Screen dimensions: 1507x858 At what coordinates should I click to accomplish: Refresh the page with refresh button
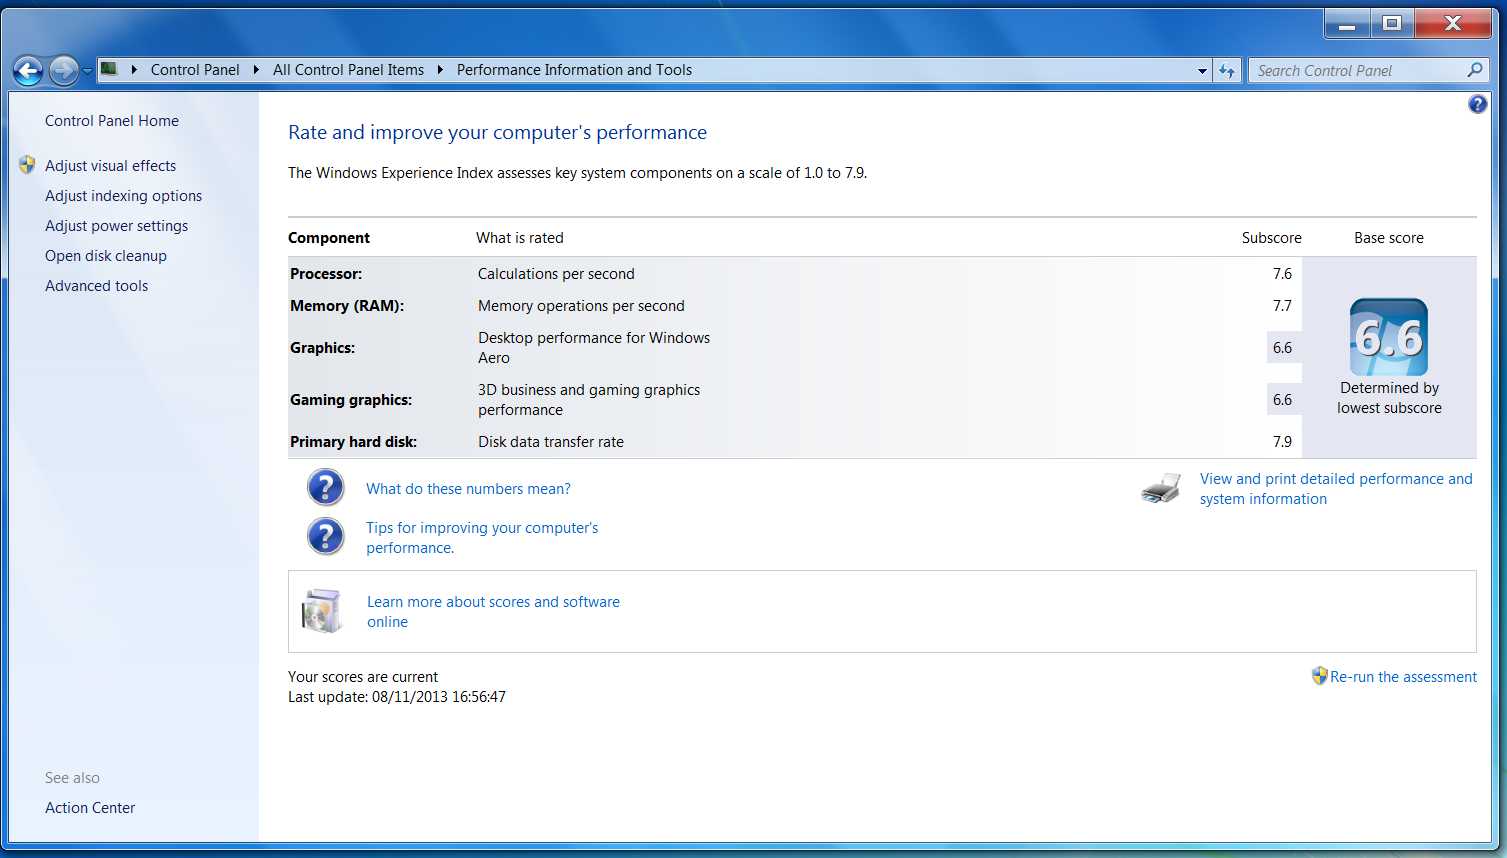point(1227,71)
